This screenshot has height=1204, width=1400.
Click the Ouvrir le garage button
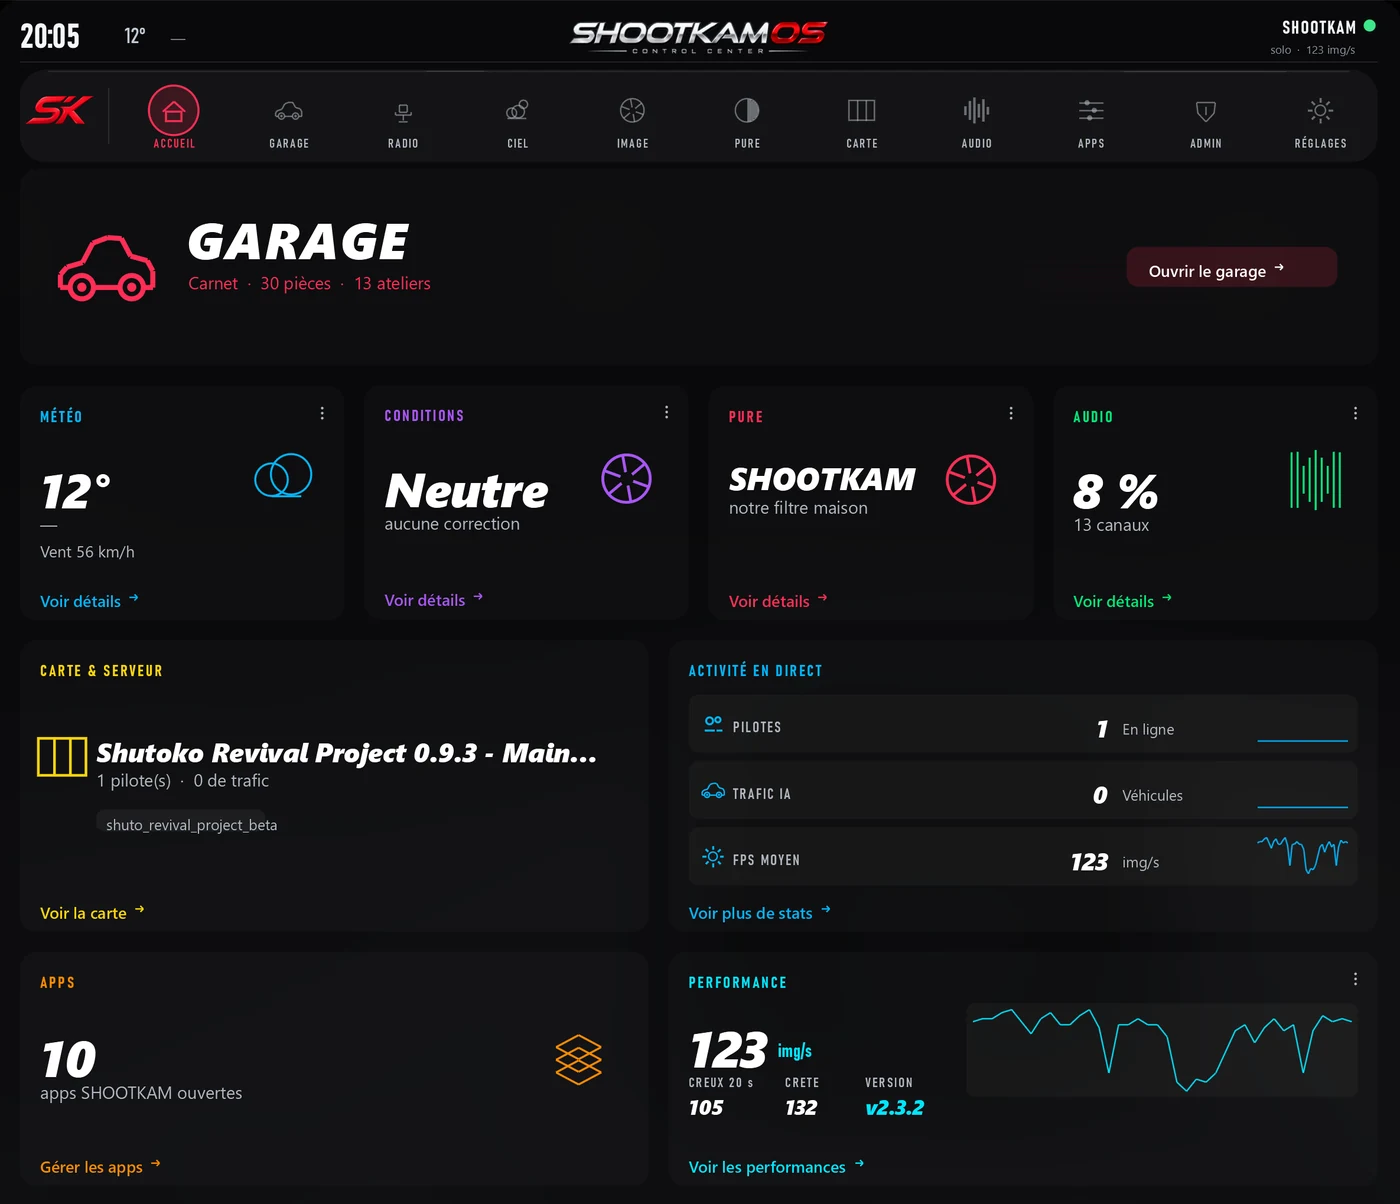(1232, 267)
